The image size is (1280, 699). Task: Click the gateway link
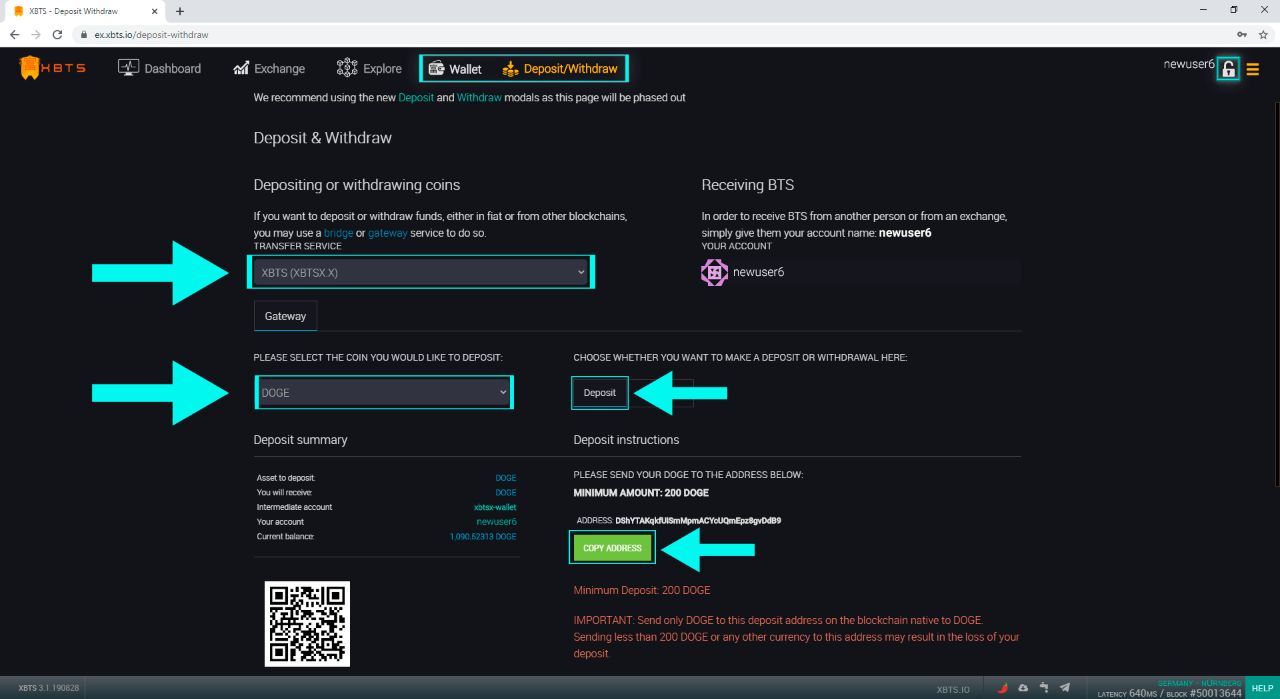tap(387, 233)
